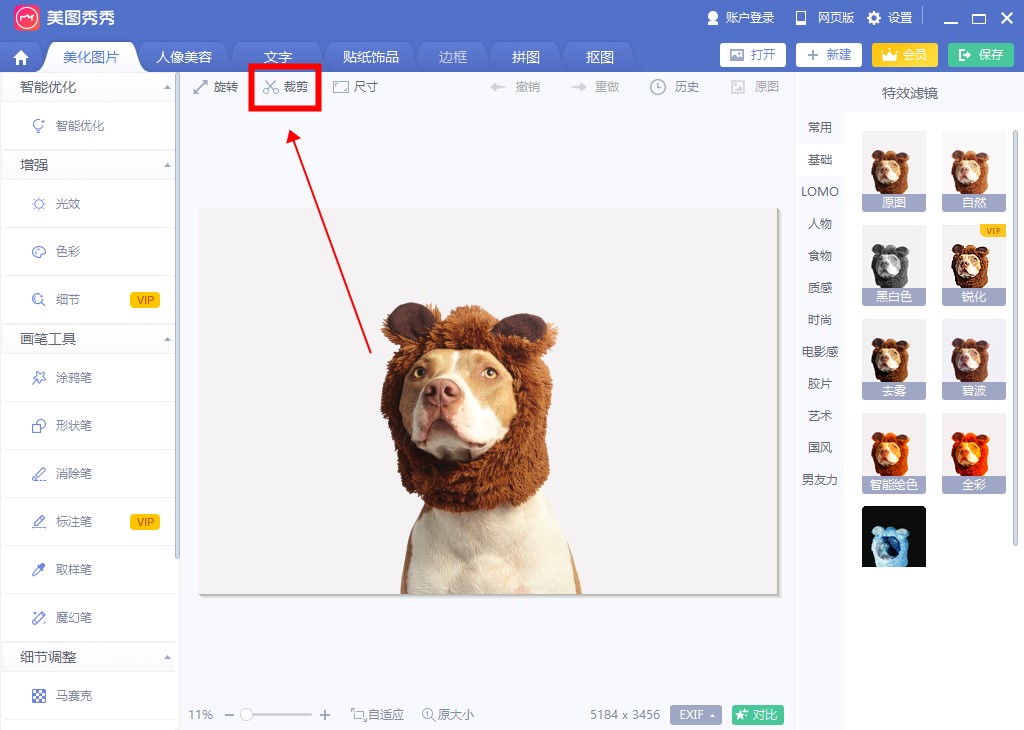
Task: Toggle 原图 original image view
Action: [755, 87]
